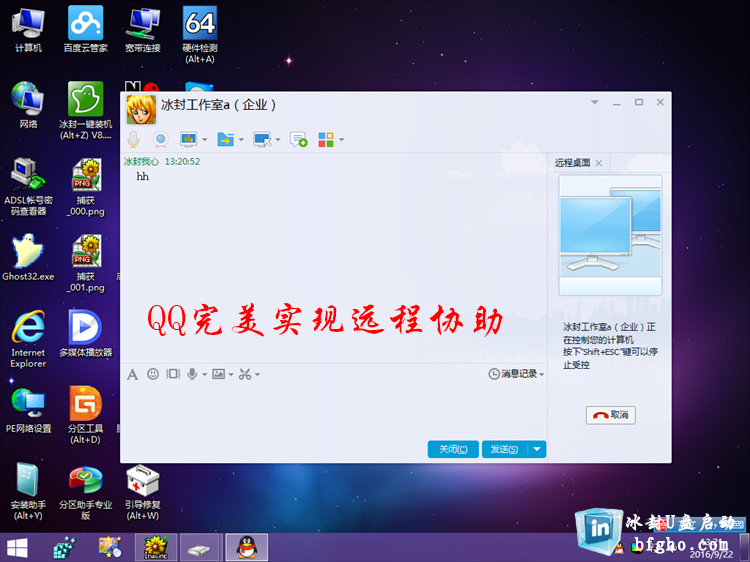Open PE网络设置 desktop icon
Viewport: 750px width, 562px height.
[x=28, y=409]
